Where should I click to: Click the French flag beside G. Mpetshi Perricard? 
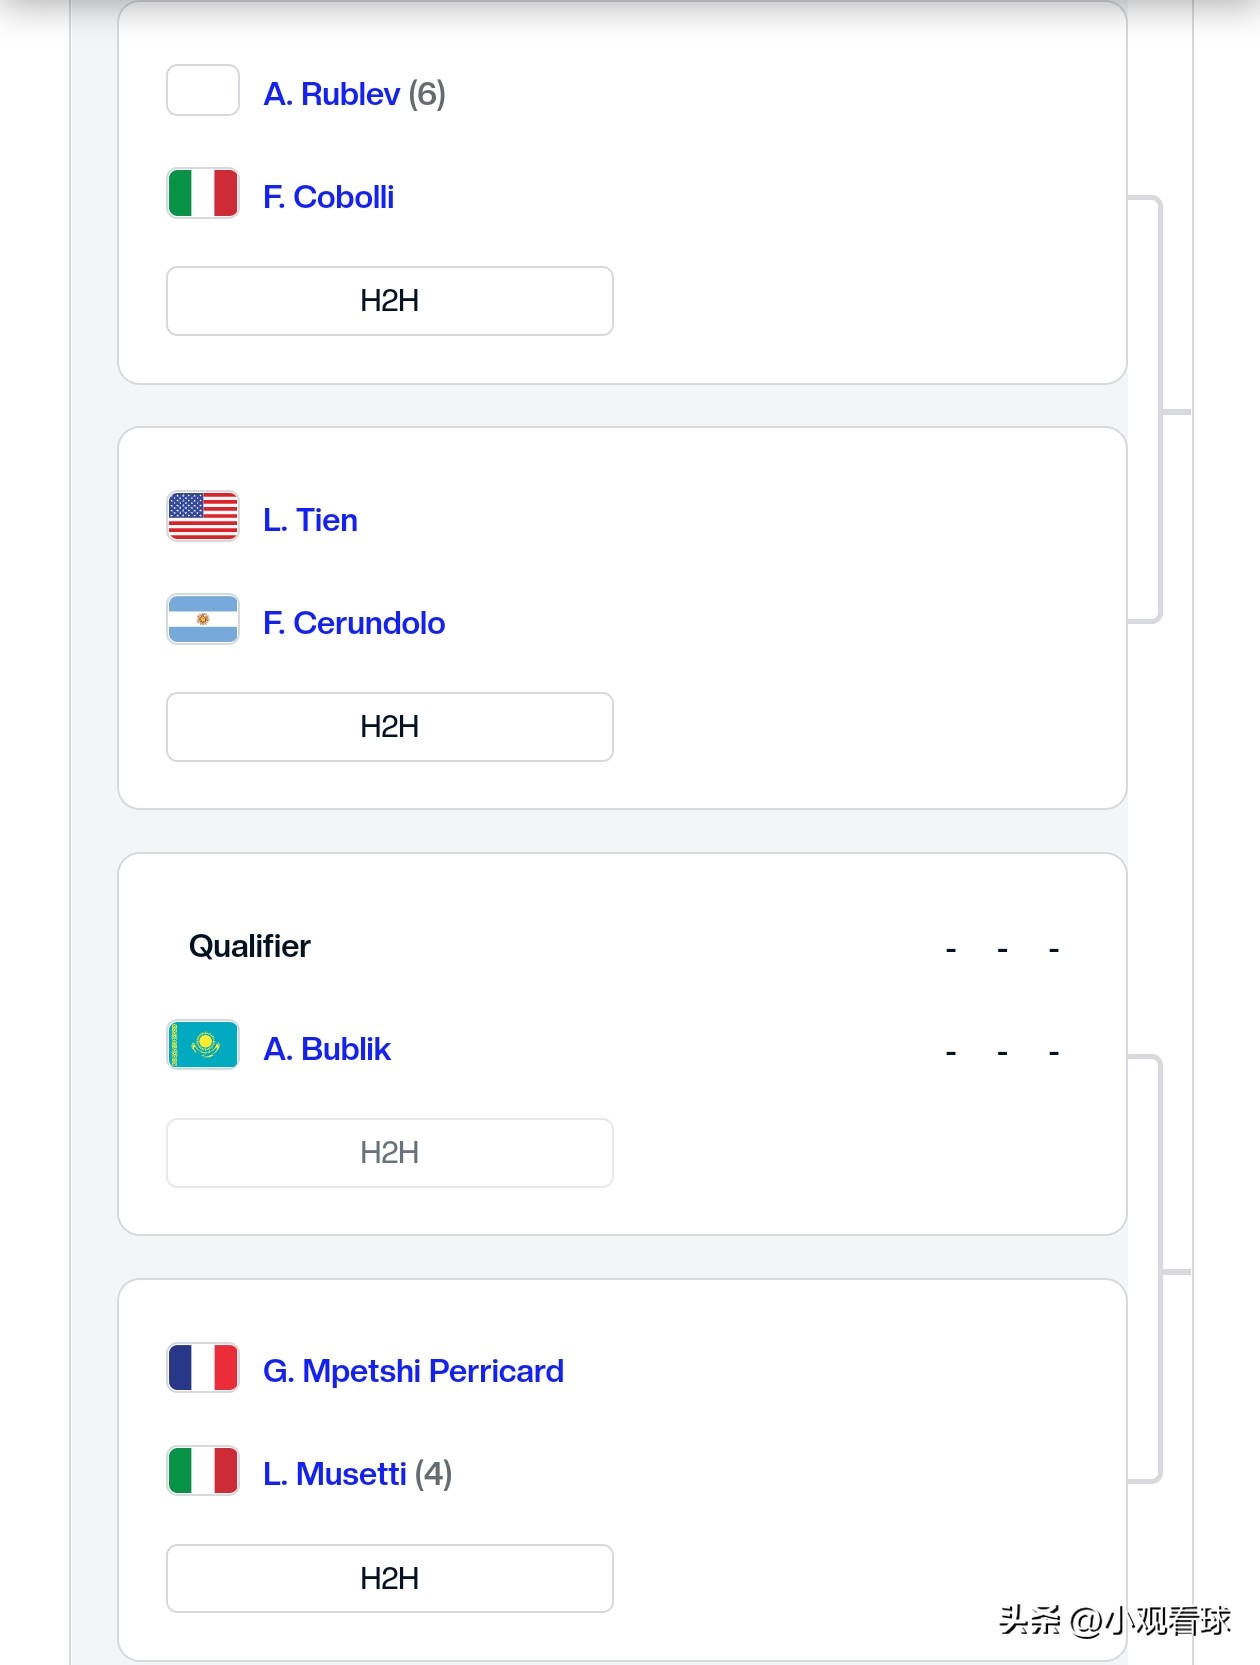[x=203, y=1368]
